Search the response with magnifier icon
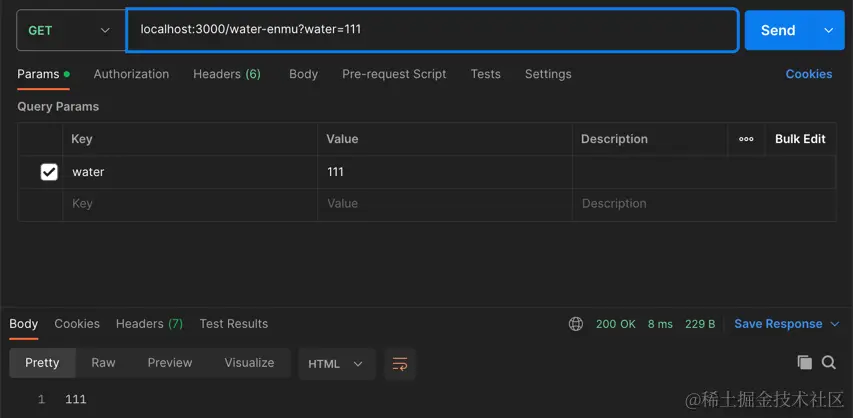 829,362
